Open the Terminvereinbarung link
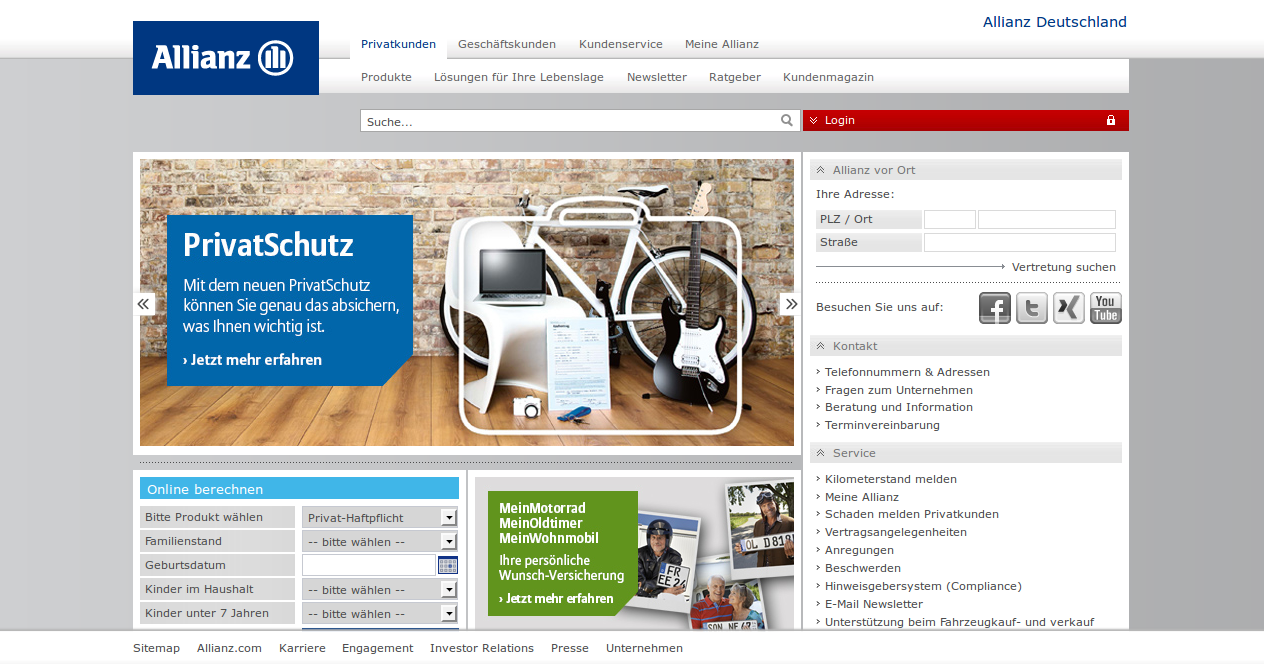 tap(882, 425)
